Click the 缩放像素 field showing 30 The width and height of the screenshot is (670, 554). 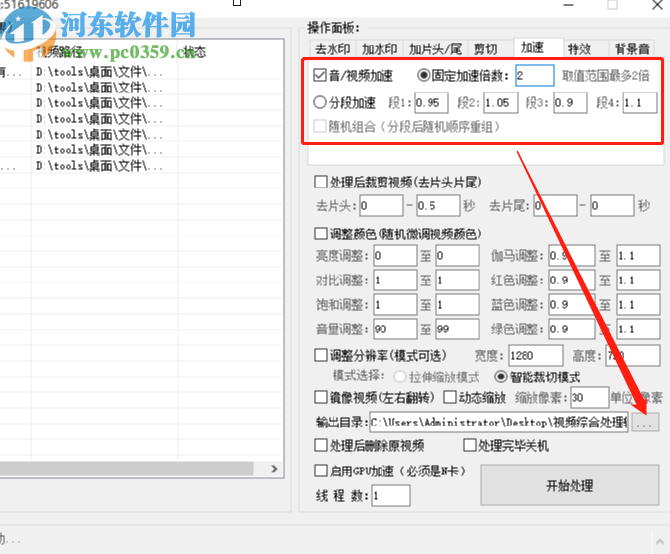click(590, 398)
